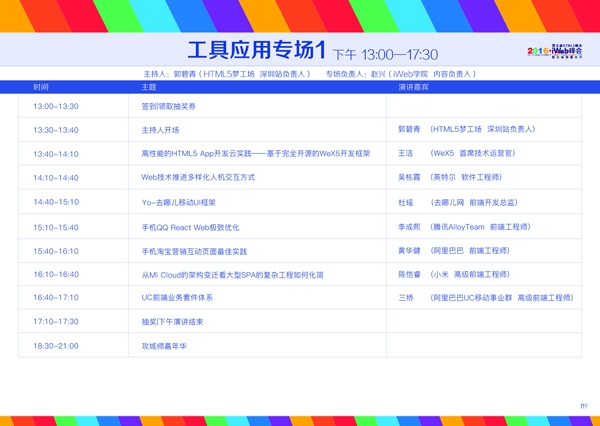Click the 时间 column header

click(x=41, y=87)
